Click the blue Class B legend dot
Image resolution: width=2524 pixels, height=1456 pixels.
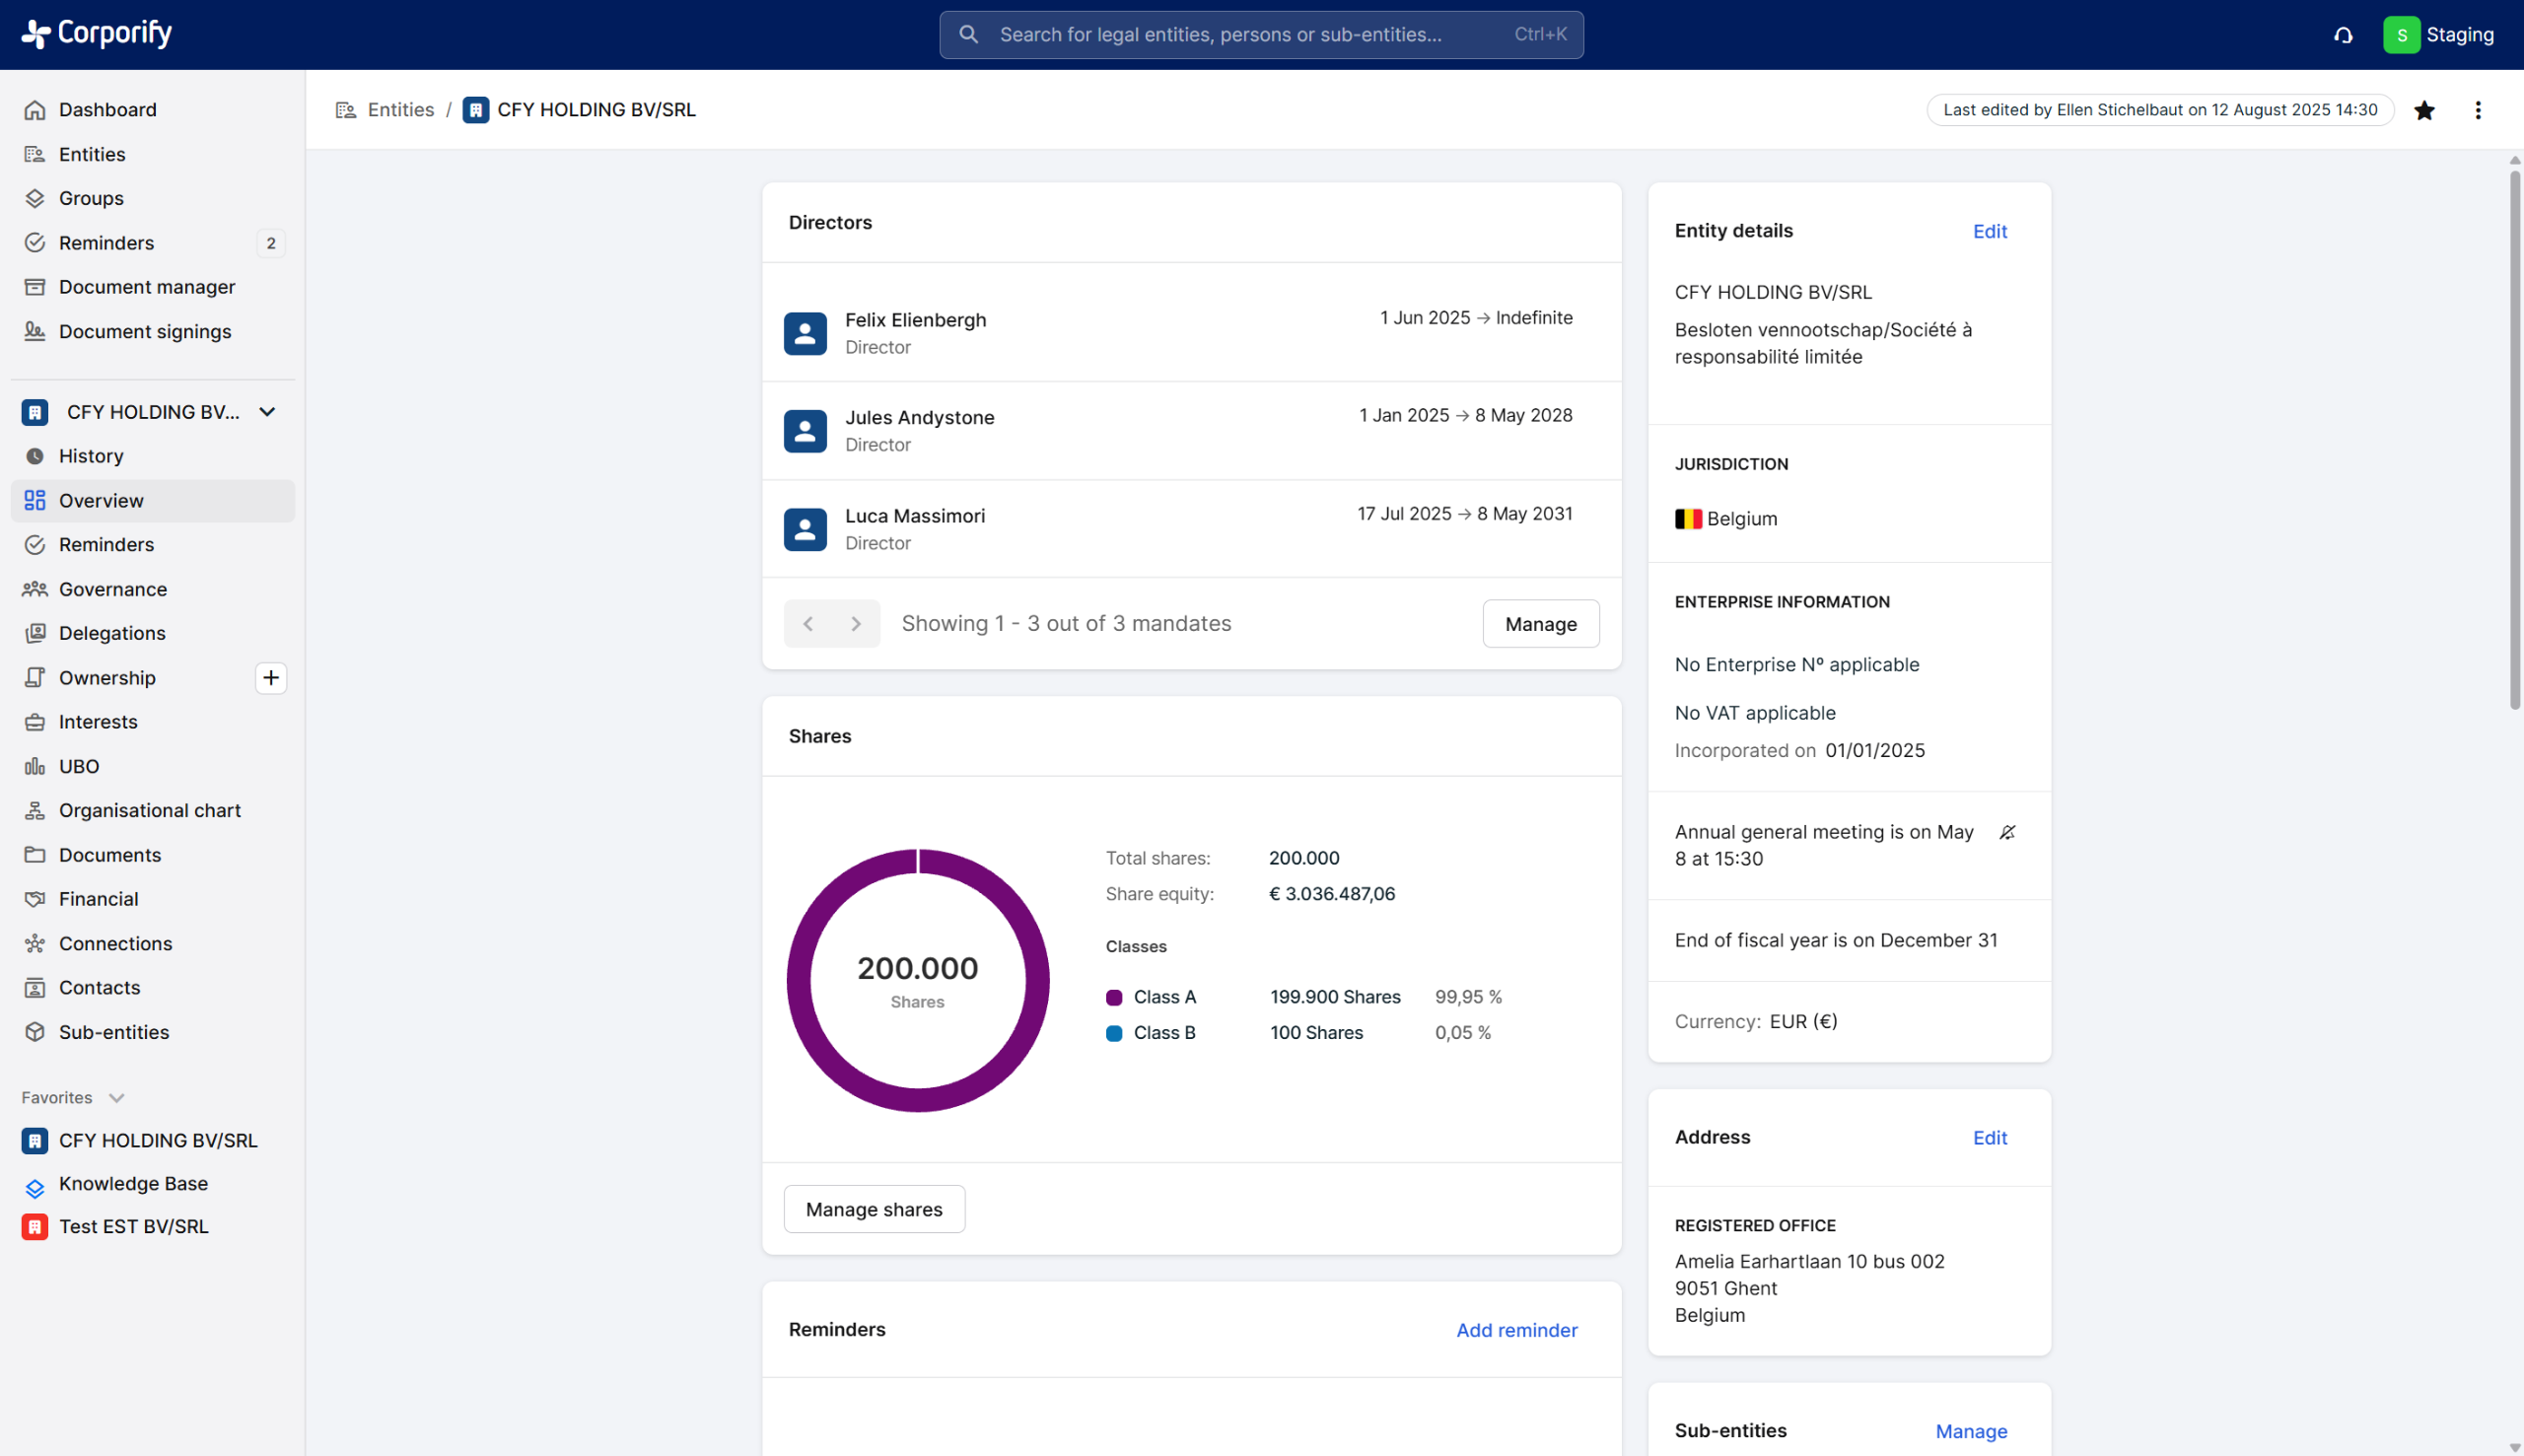(1114, 1033)
